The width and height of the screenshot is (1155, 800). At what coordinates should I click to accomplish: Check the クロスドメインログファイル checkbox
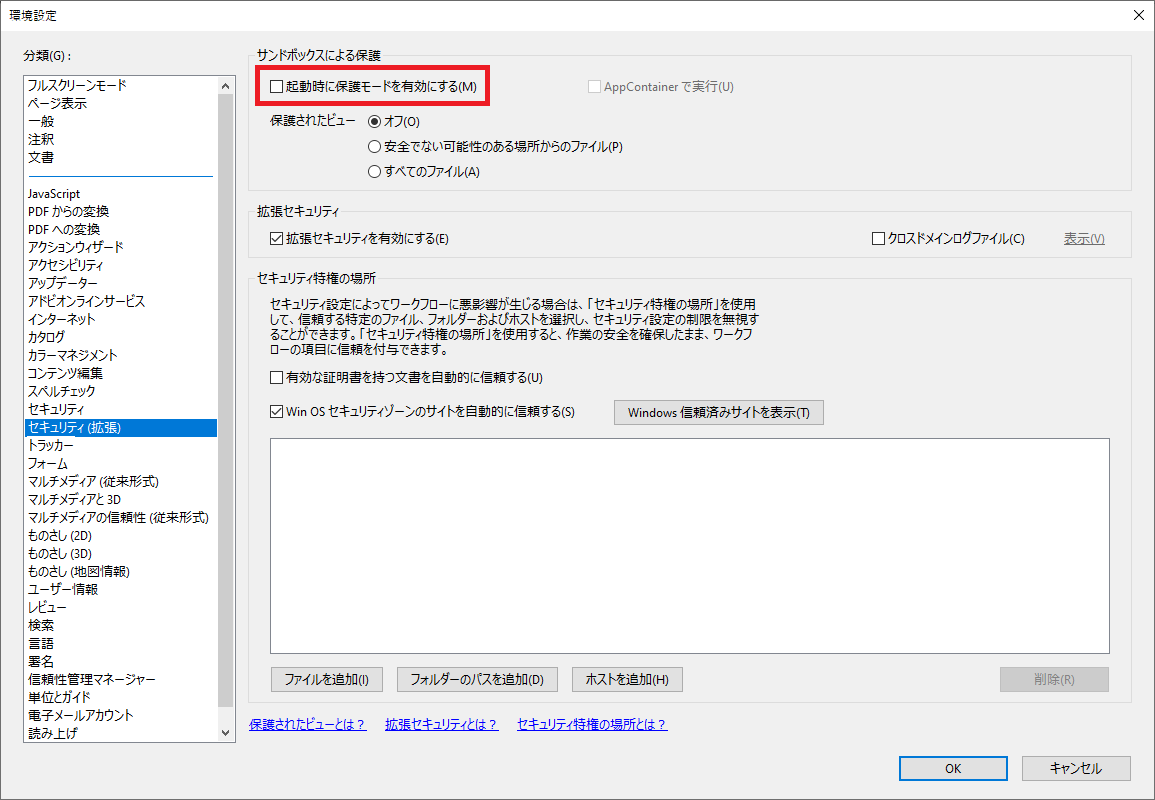point(877,238)
